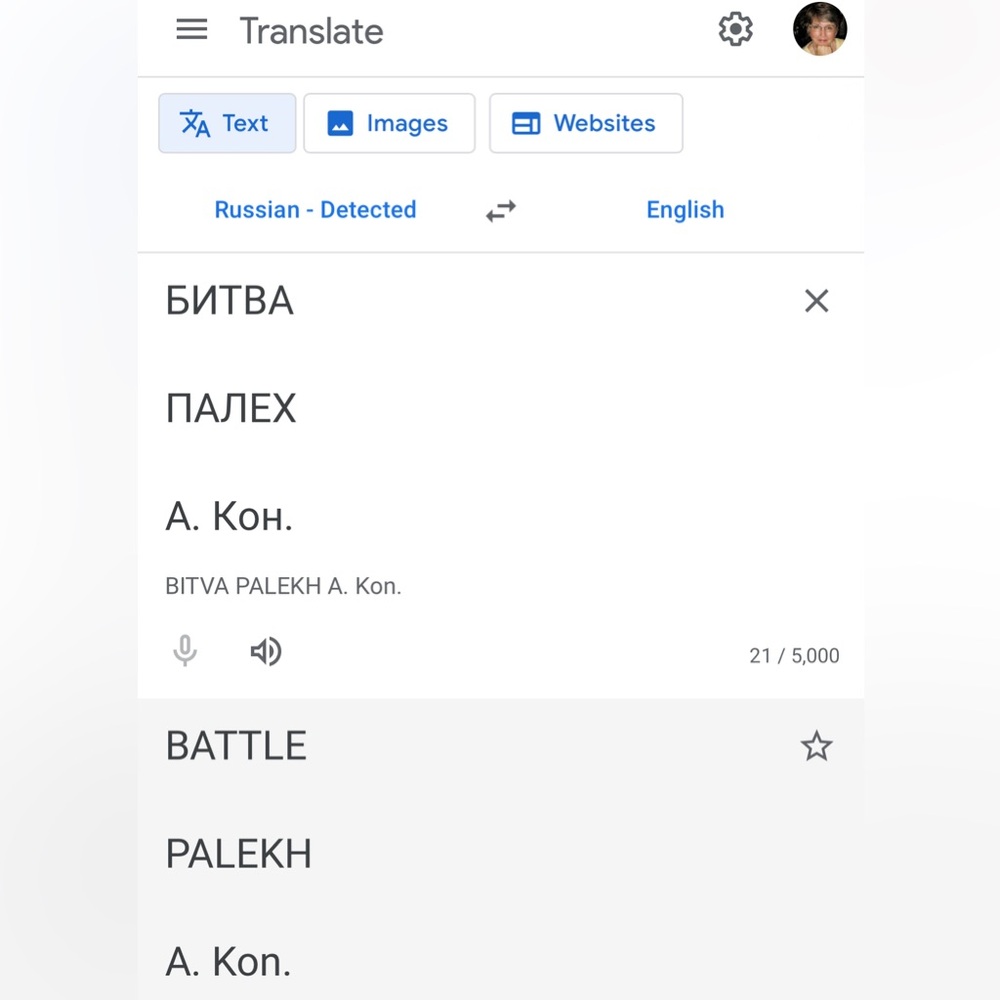Open the hamburger main menu
The image size is (1000, 1000).
click(191, 29)
